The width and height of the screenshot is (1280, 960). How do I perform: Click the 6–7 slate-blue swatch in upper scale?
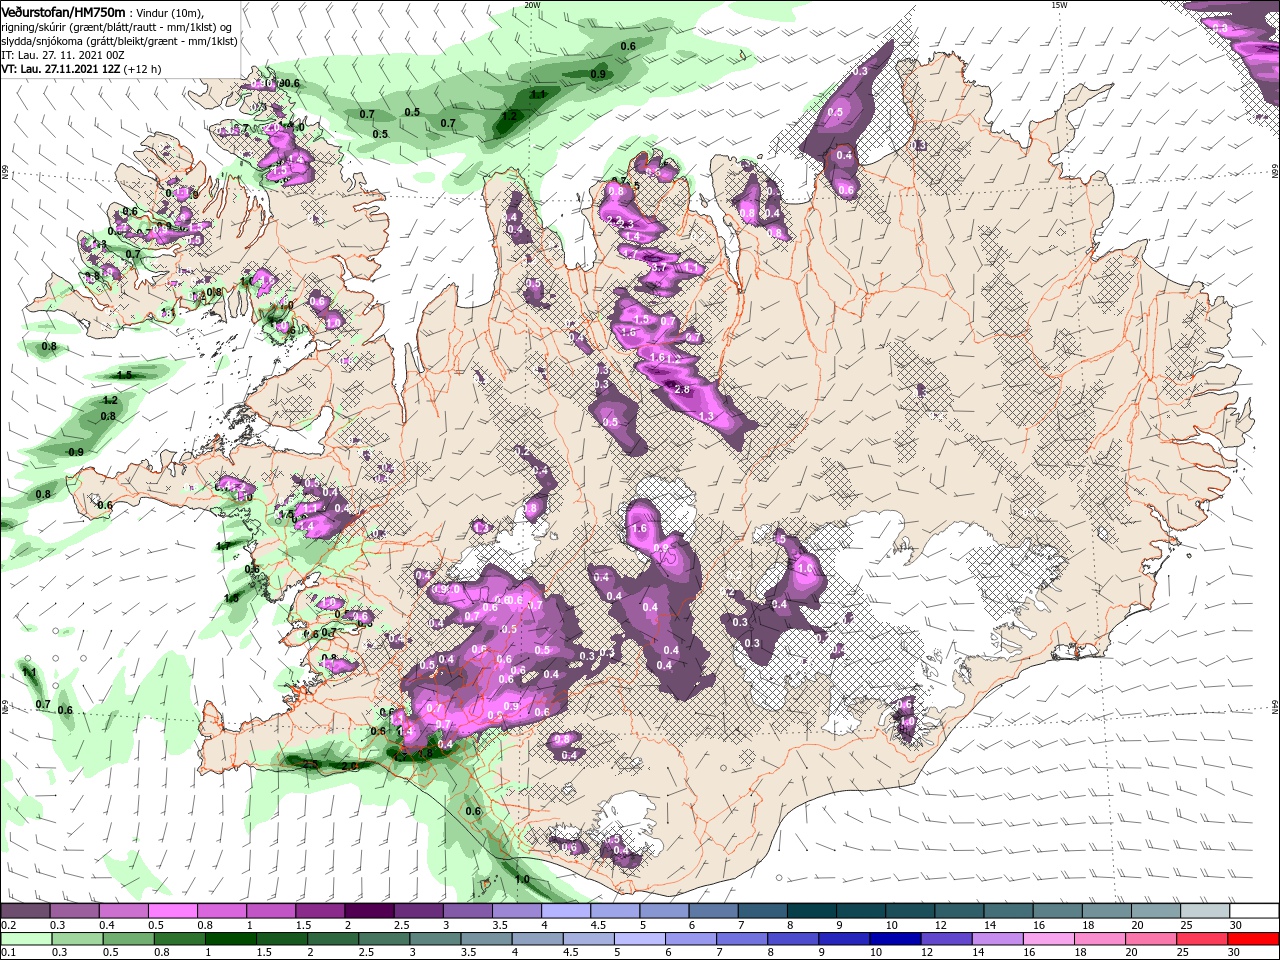(711, 911)
